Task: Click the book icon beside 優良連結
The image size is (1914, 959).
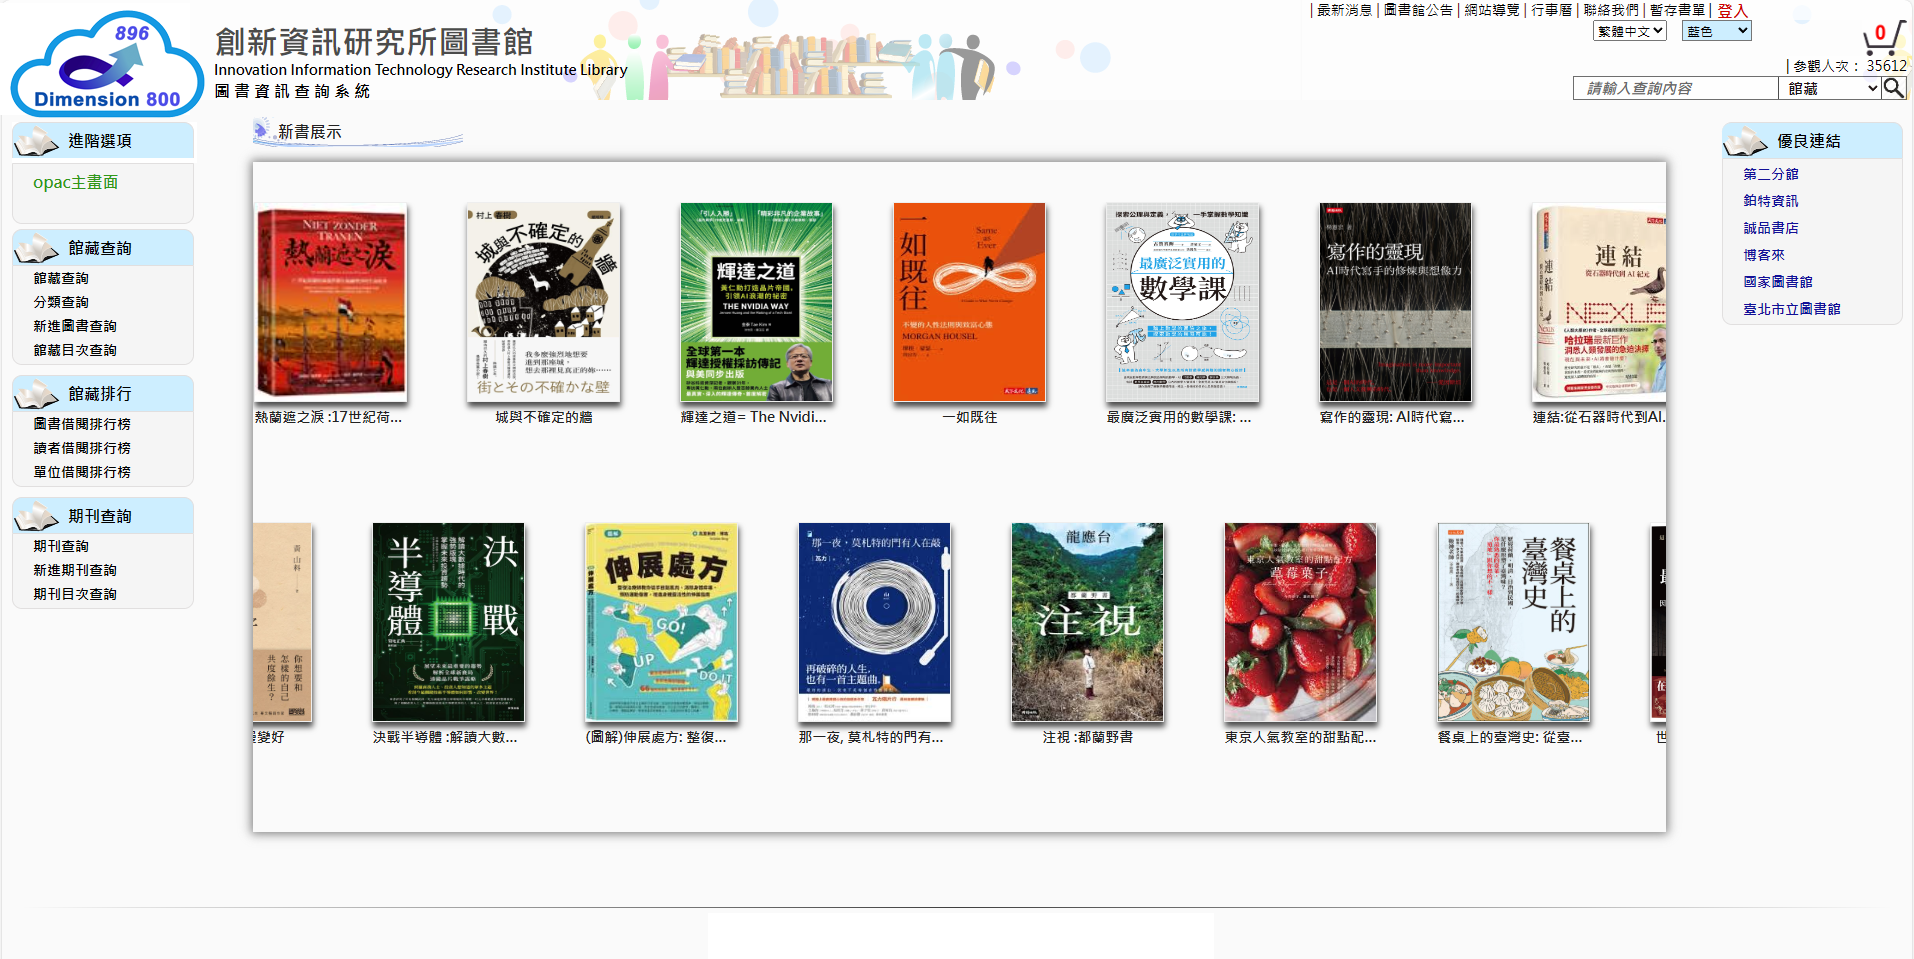Action: [x=1746, y=142]
